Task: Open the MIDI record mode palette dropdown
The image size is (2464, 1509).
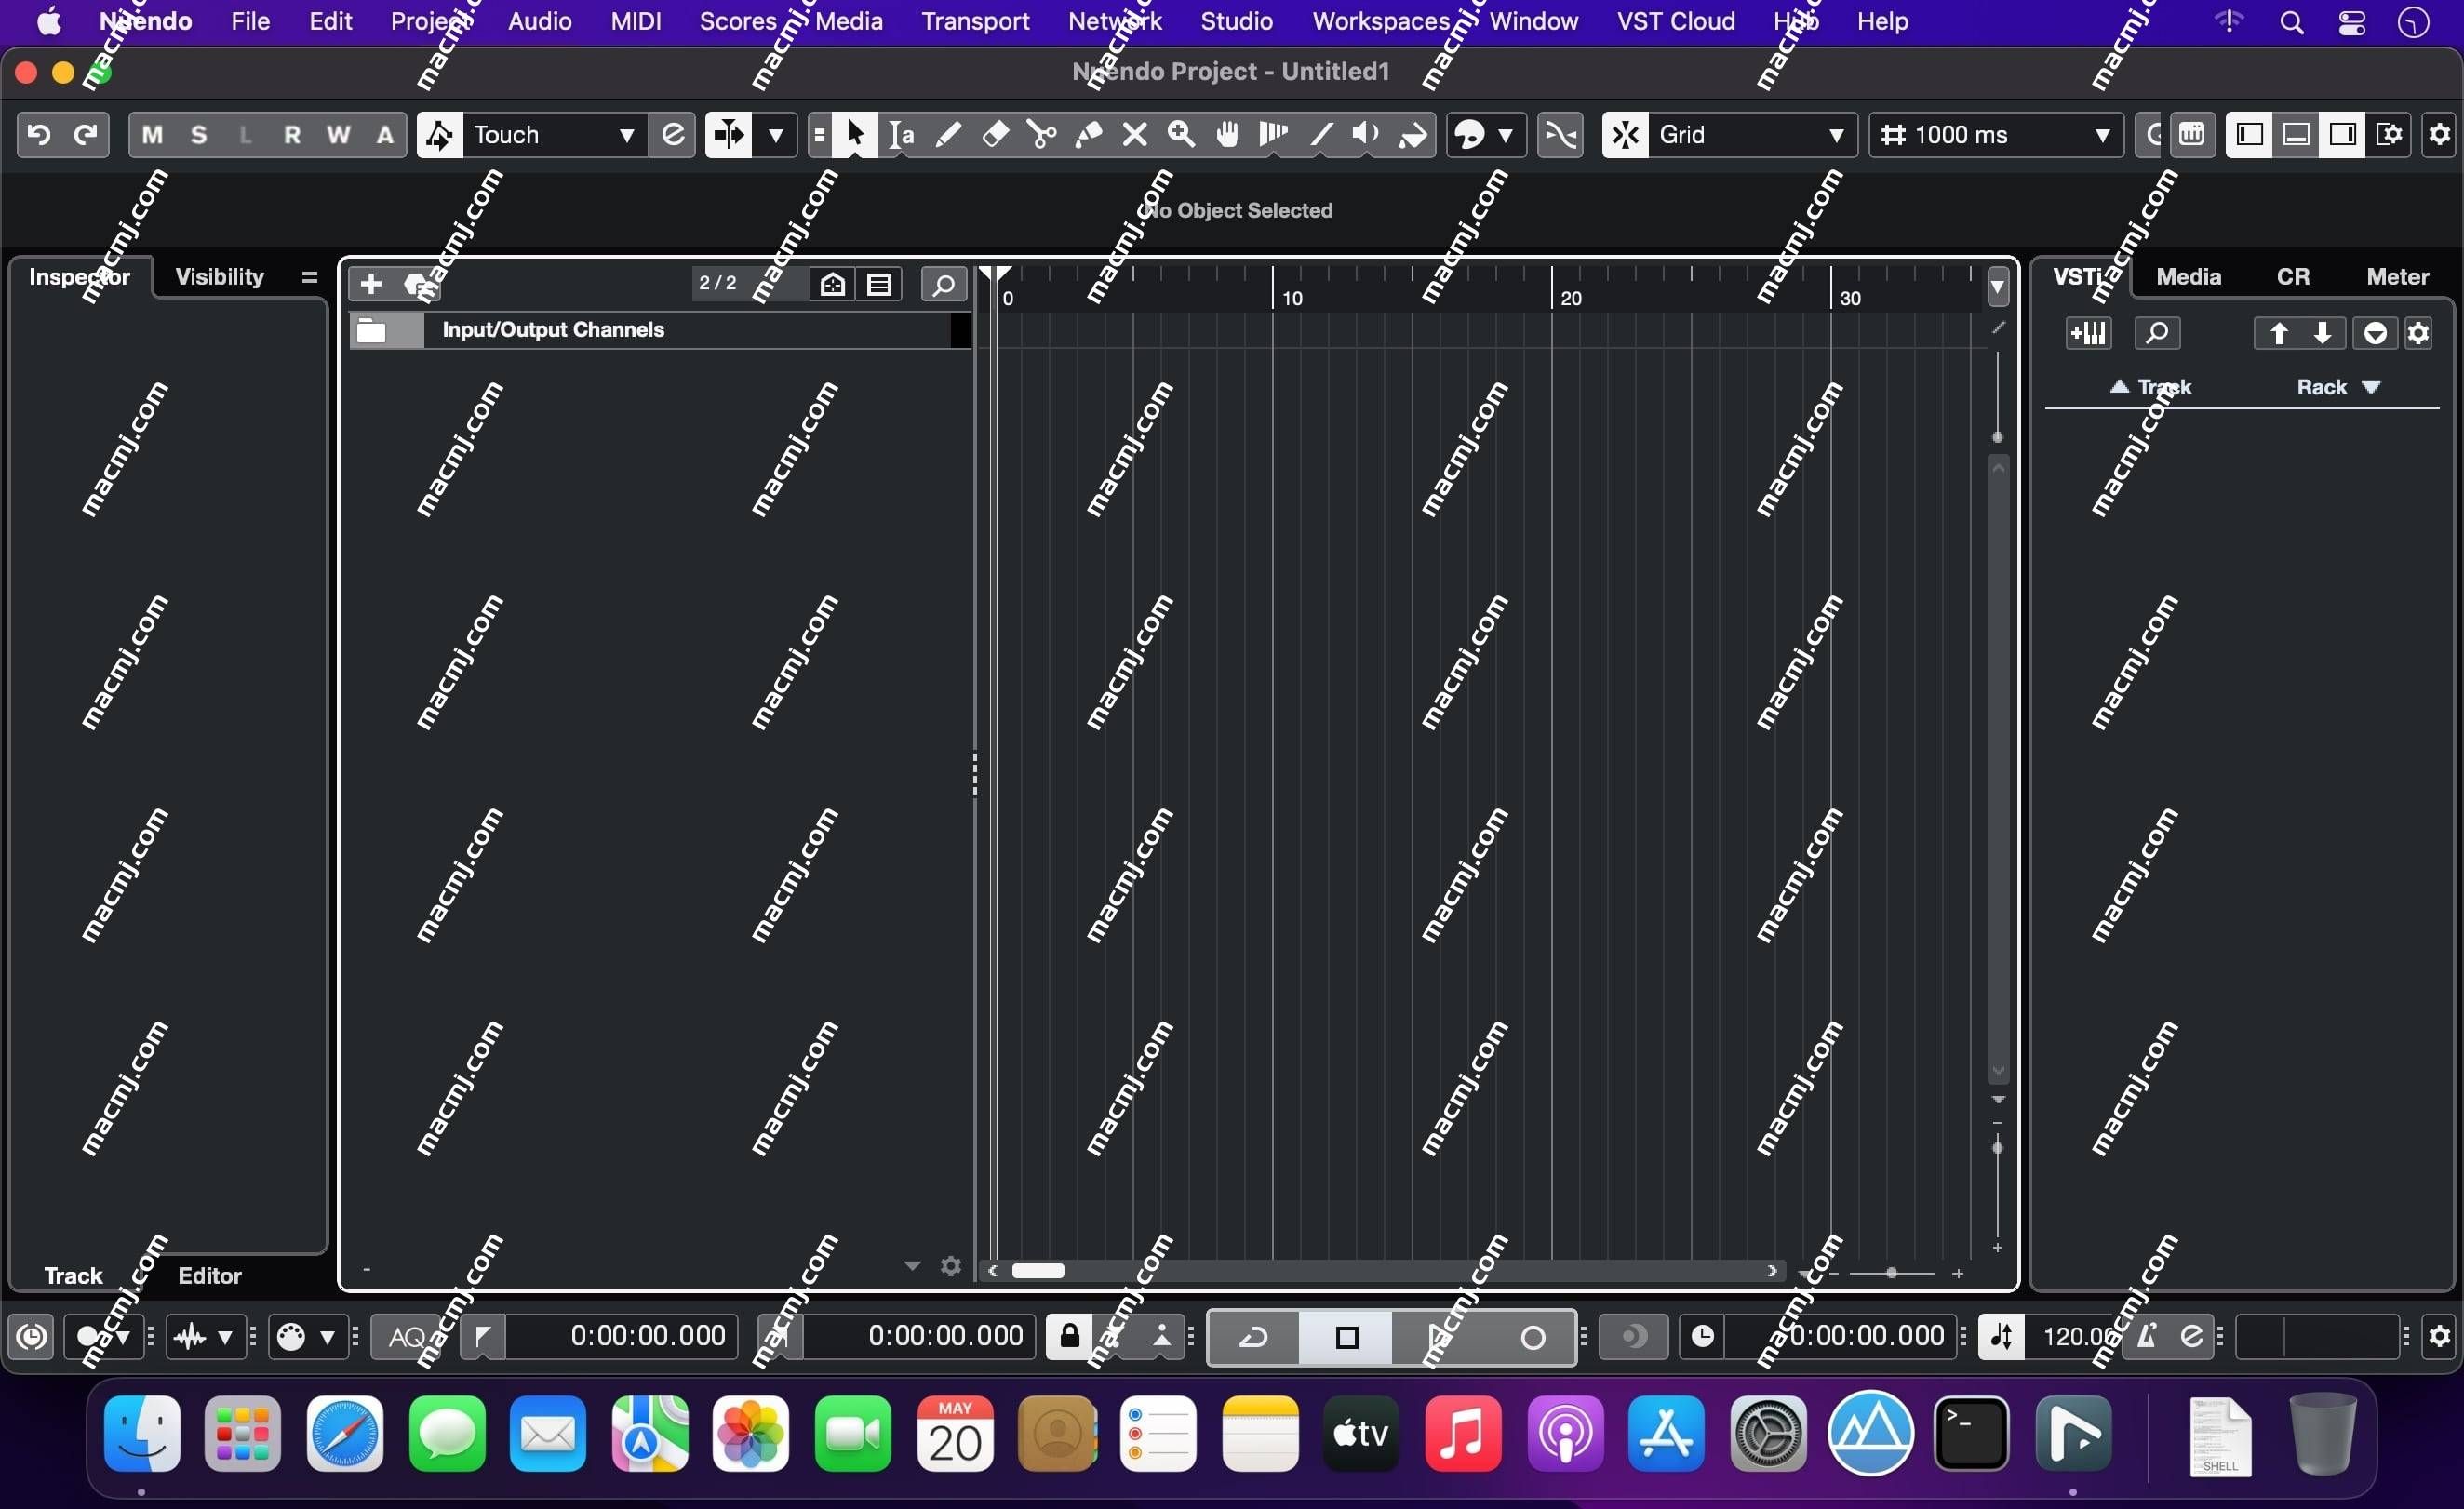Action: pos(327,1337)
